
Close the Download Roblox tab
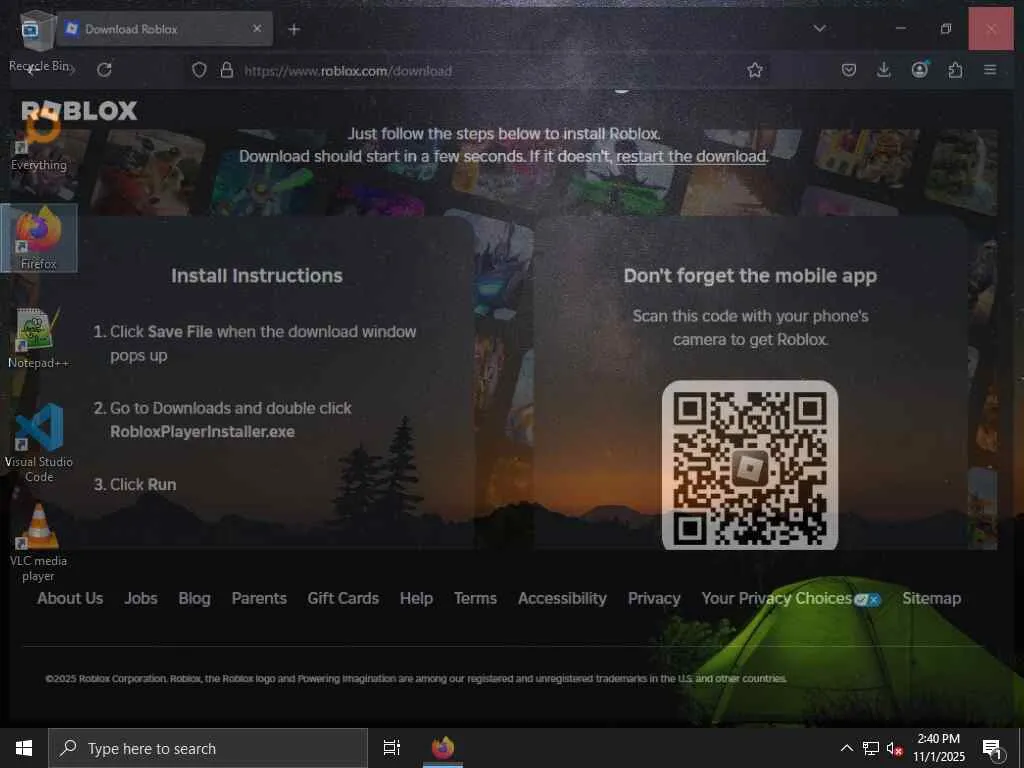click(257, 29)
